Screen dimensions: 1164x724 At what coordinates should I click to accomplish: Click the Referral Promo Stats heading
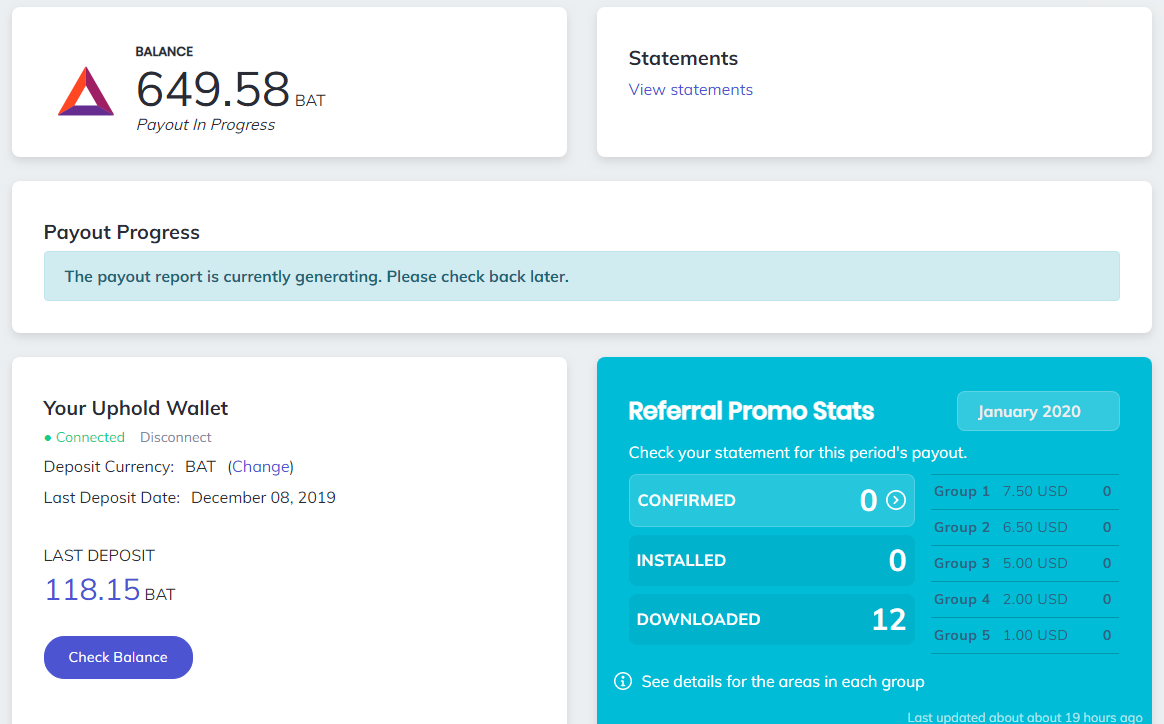(x=751, y=411)
